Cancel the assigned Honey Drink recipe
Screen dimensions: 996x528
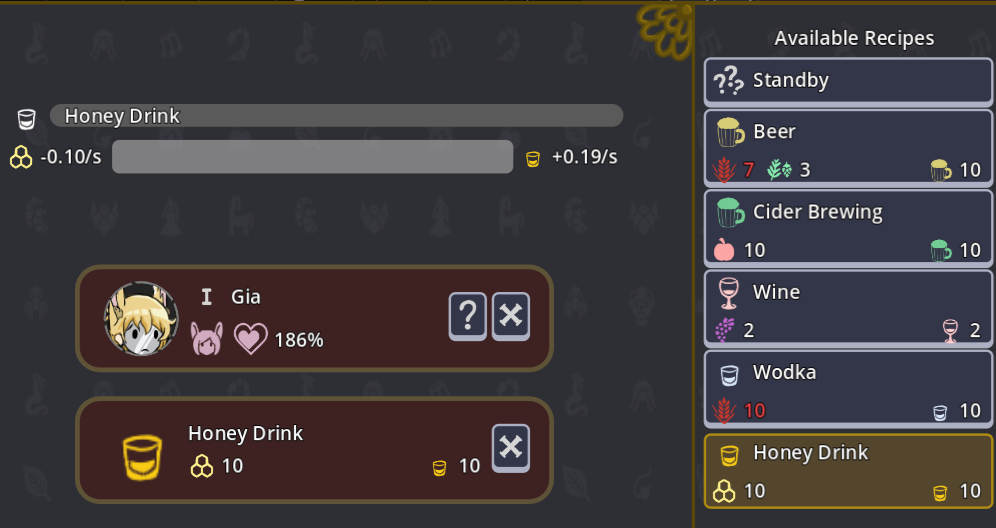tap(511, 447)
